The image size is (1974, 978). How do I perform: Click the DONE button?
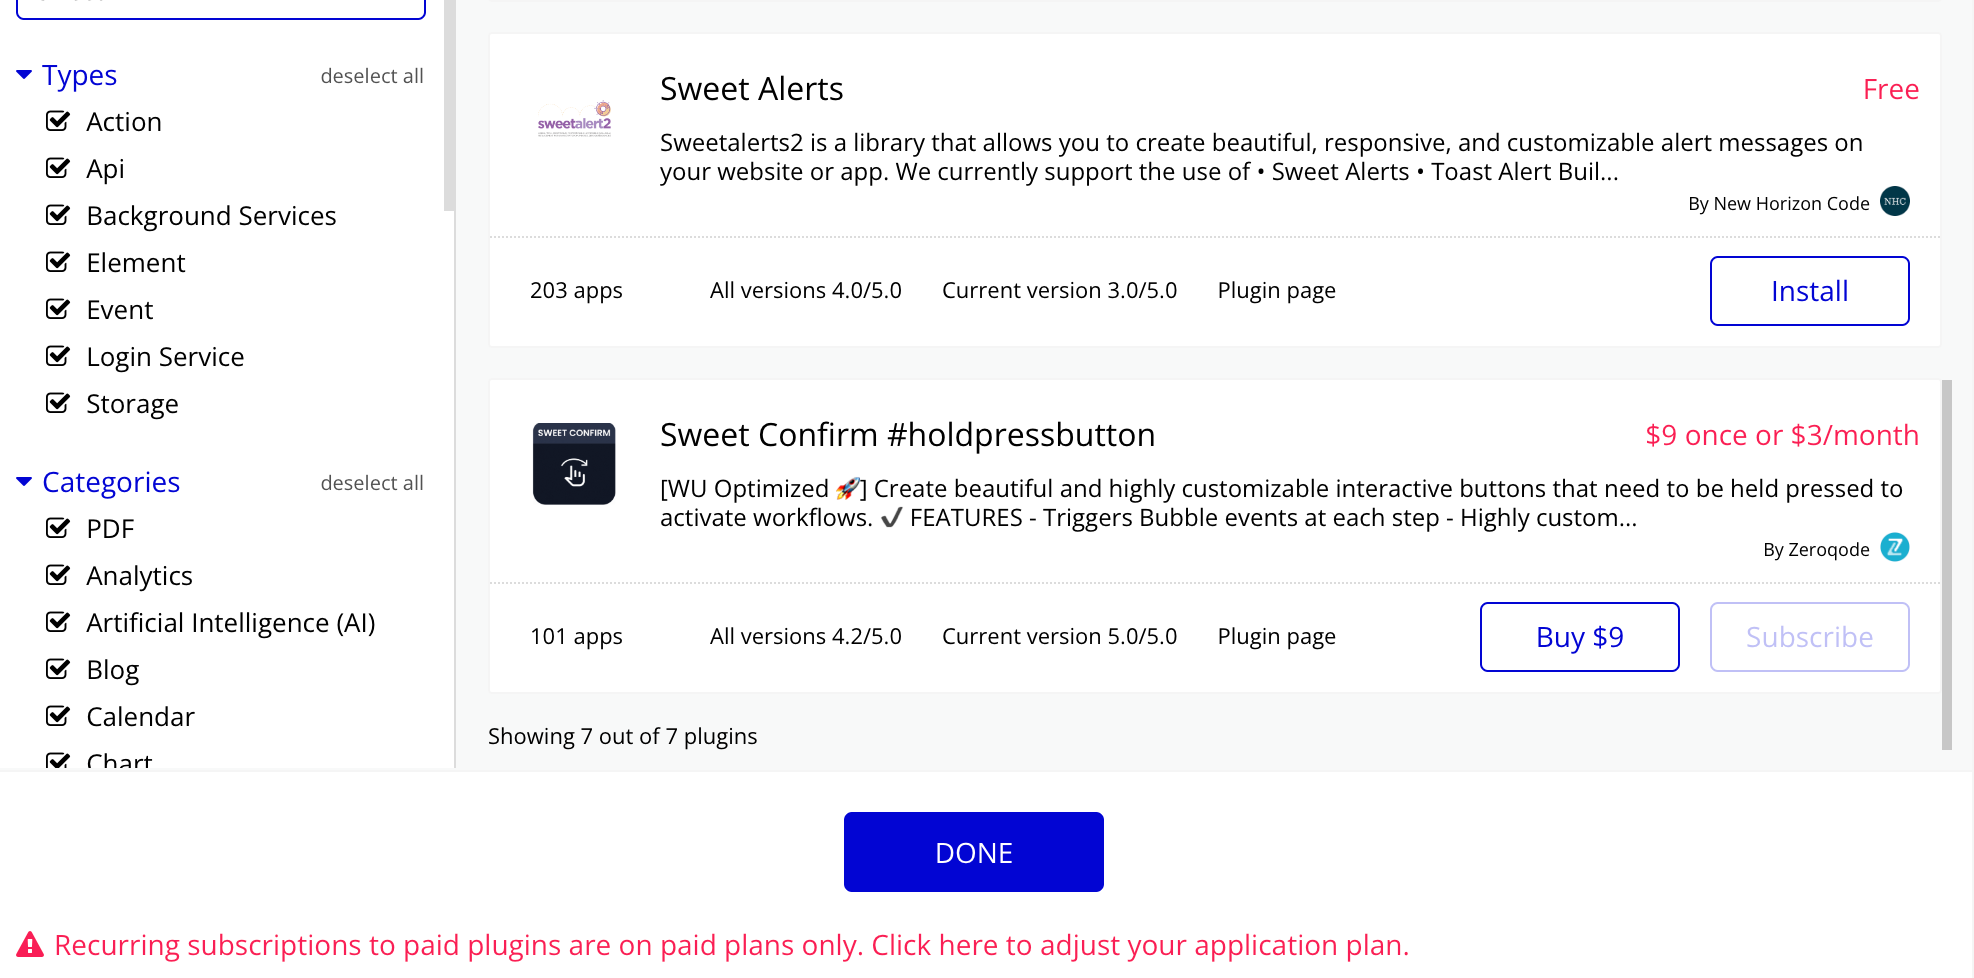click(973, 852)
